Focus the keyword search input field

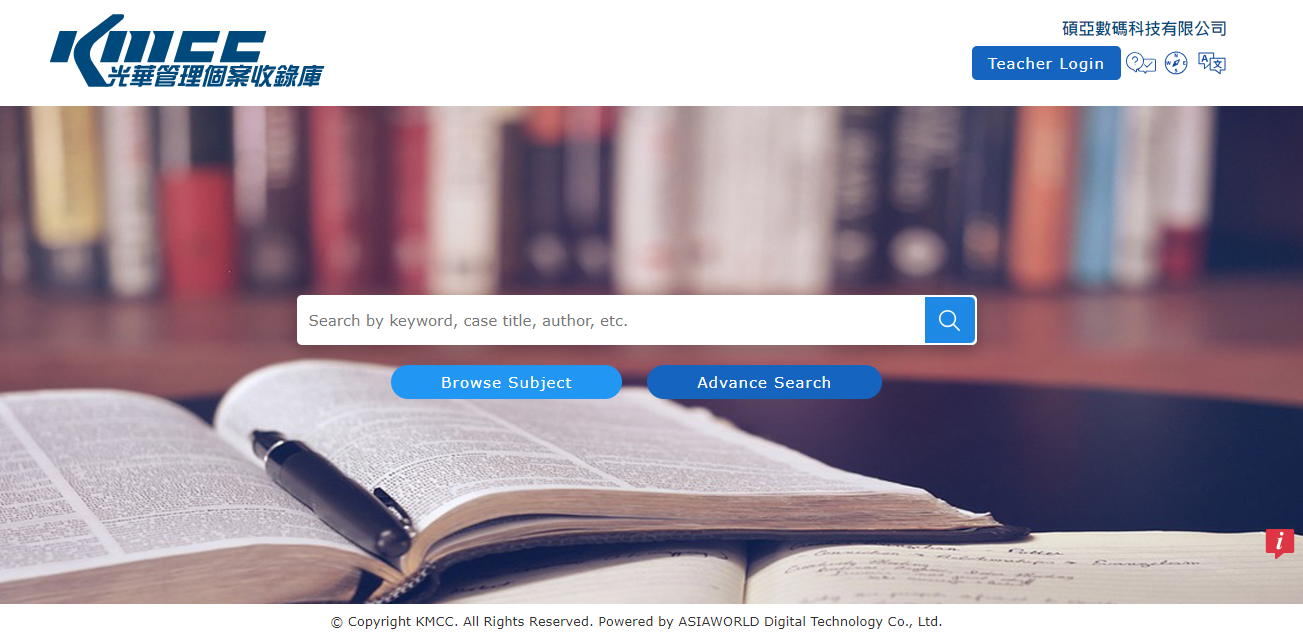coord(611,320)
